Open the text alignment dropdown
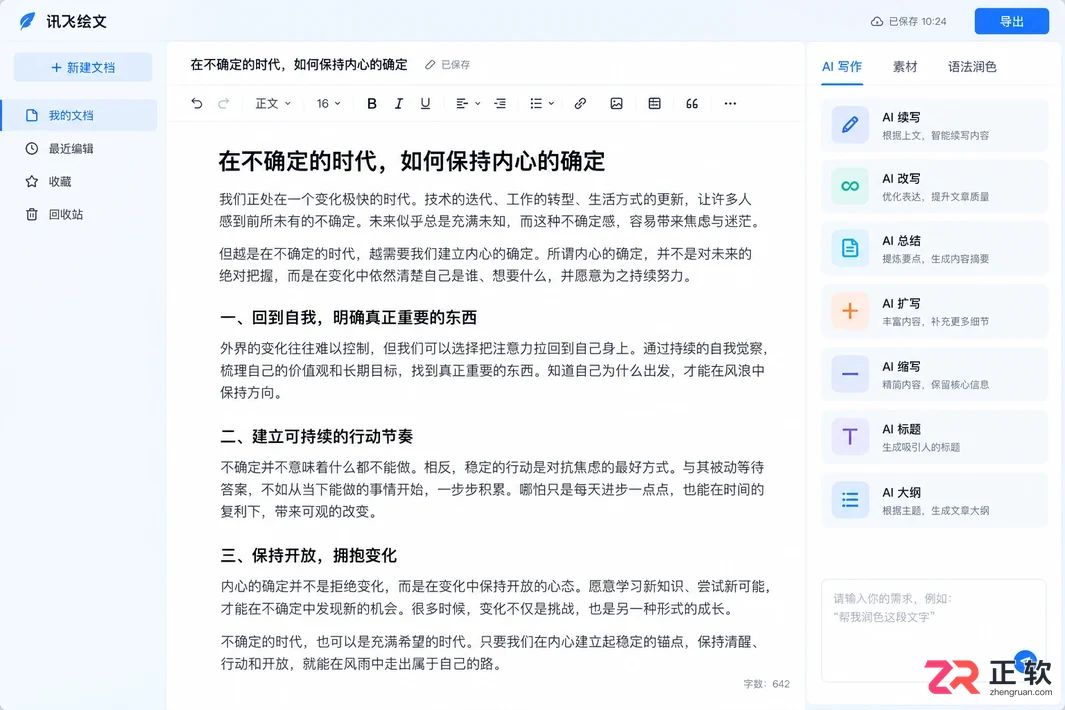 [468, 103]
